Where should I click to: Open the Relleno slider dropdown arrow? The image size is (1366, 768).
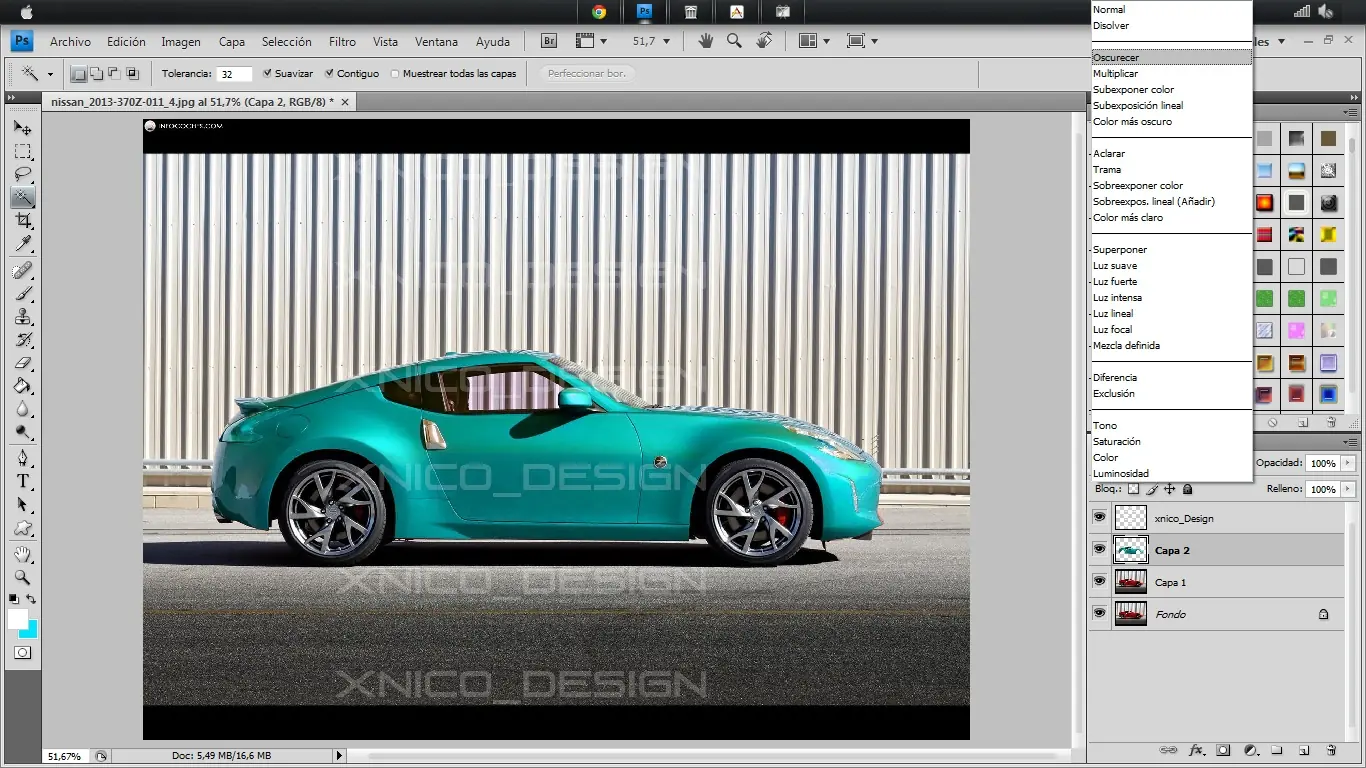pyautogui.click(x=1349, y=489)
